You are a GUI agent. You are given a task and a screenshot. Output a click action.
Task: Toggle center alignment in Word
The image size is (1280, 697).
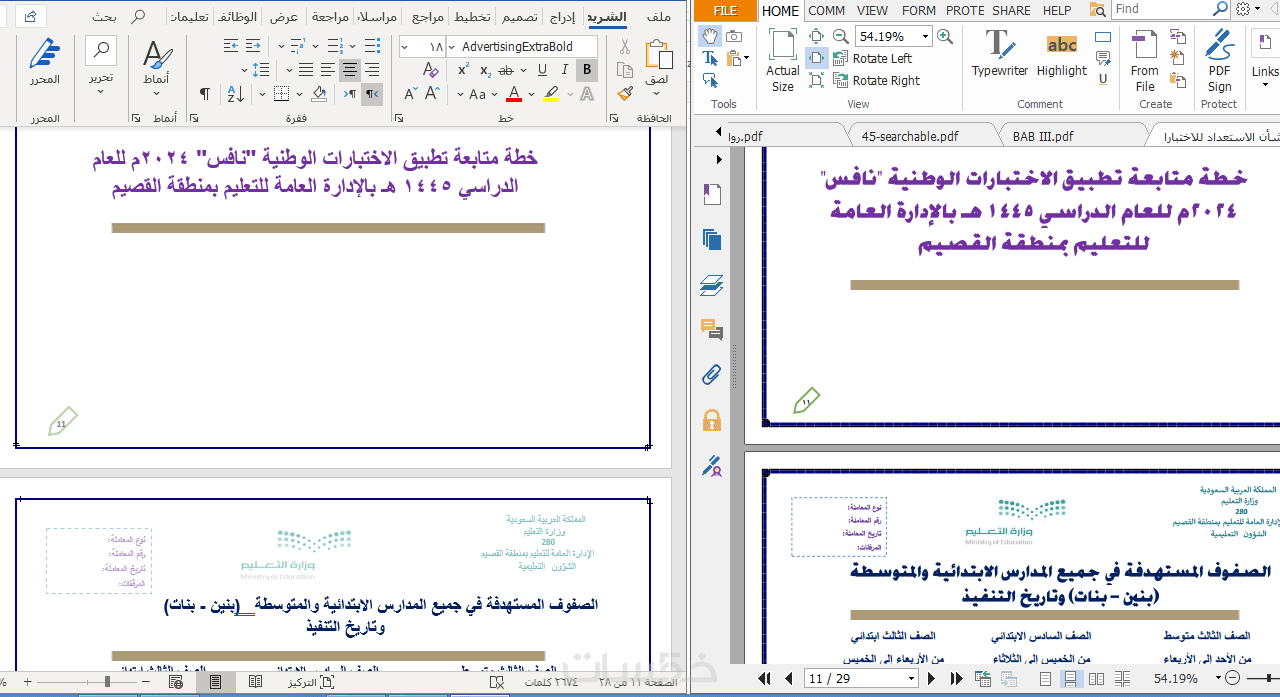pyautogui.click(x=350, y=70)
